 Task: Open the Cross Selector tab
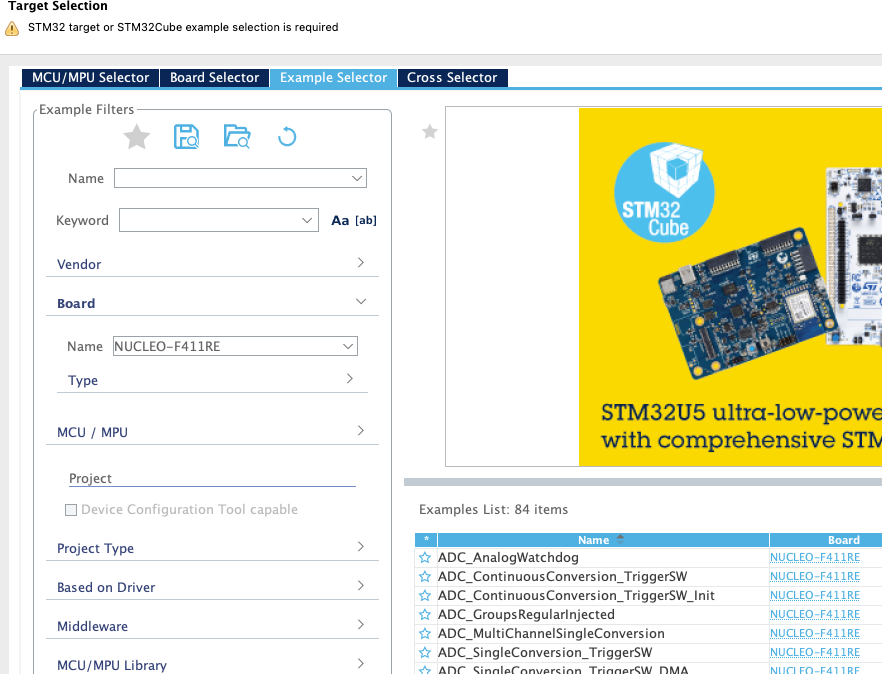[x=452, y=78]
